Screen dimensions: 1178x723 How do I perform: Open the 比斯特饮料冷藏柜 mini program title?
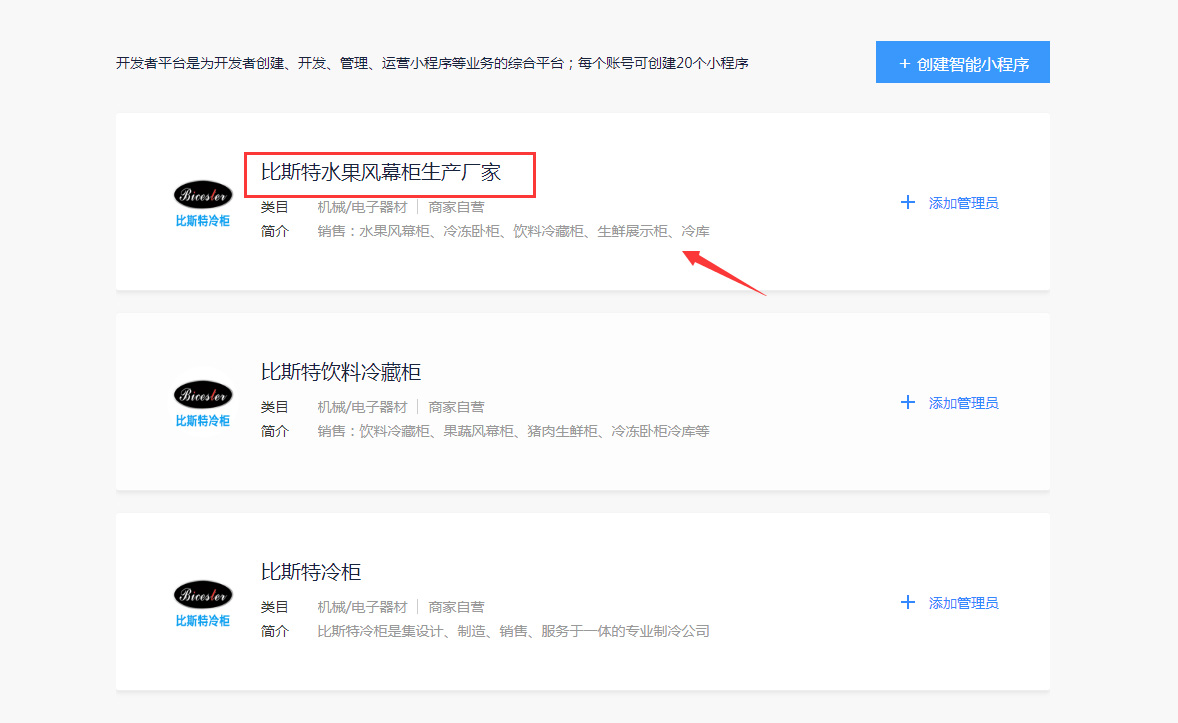coord(340,372)
